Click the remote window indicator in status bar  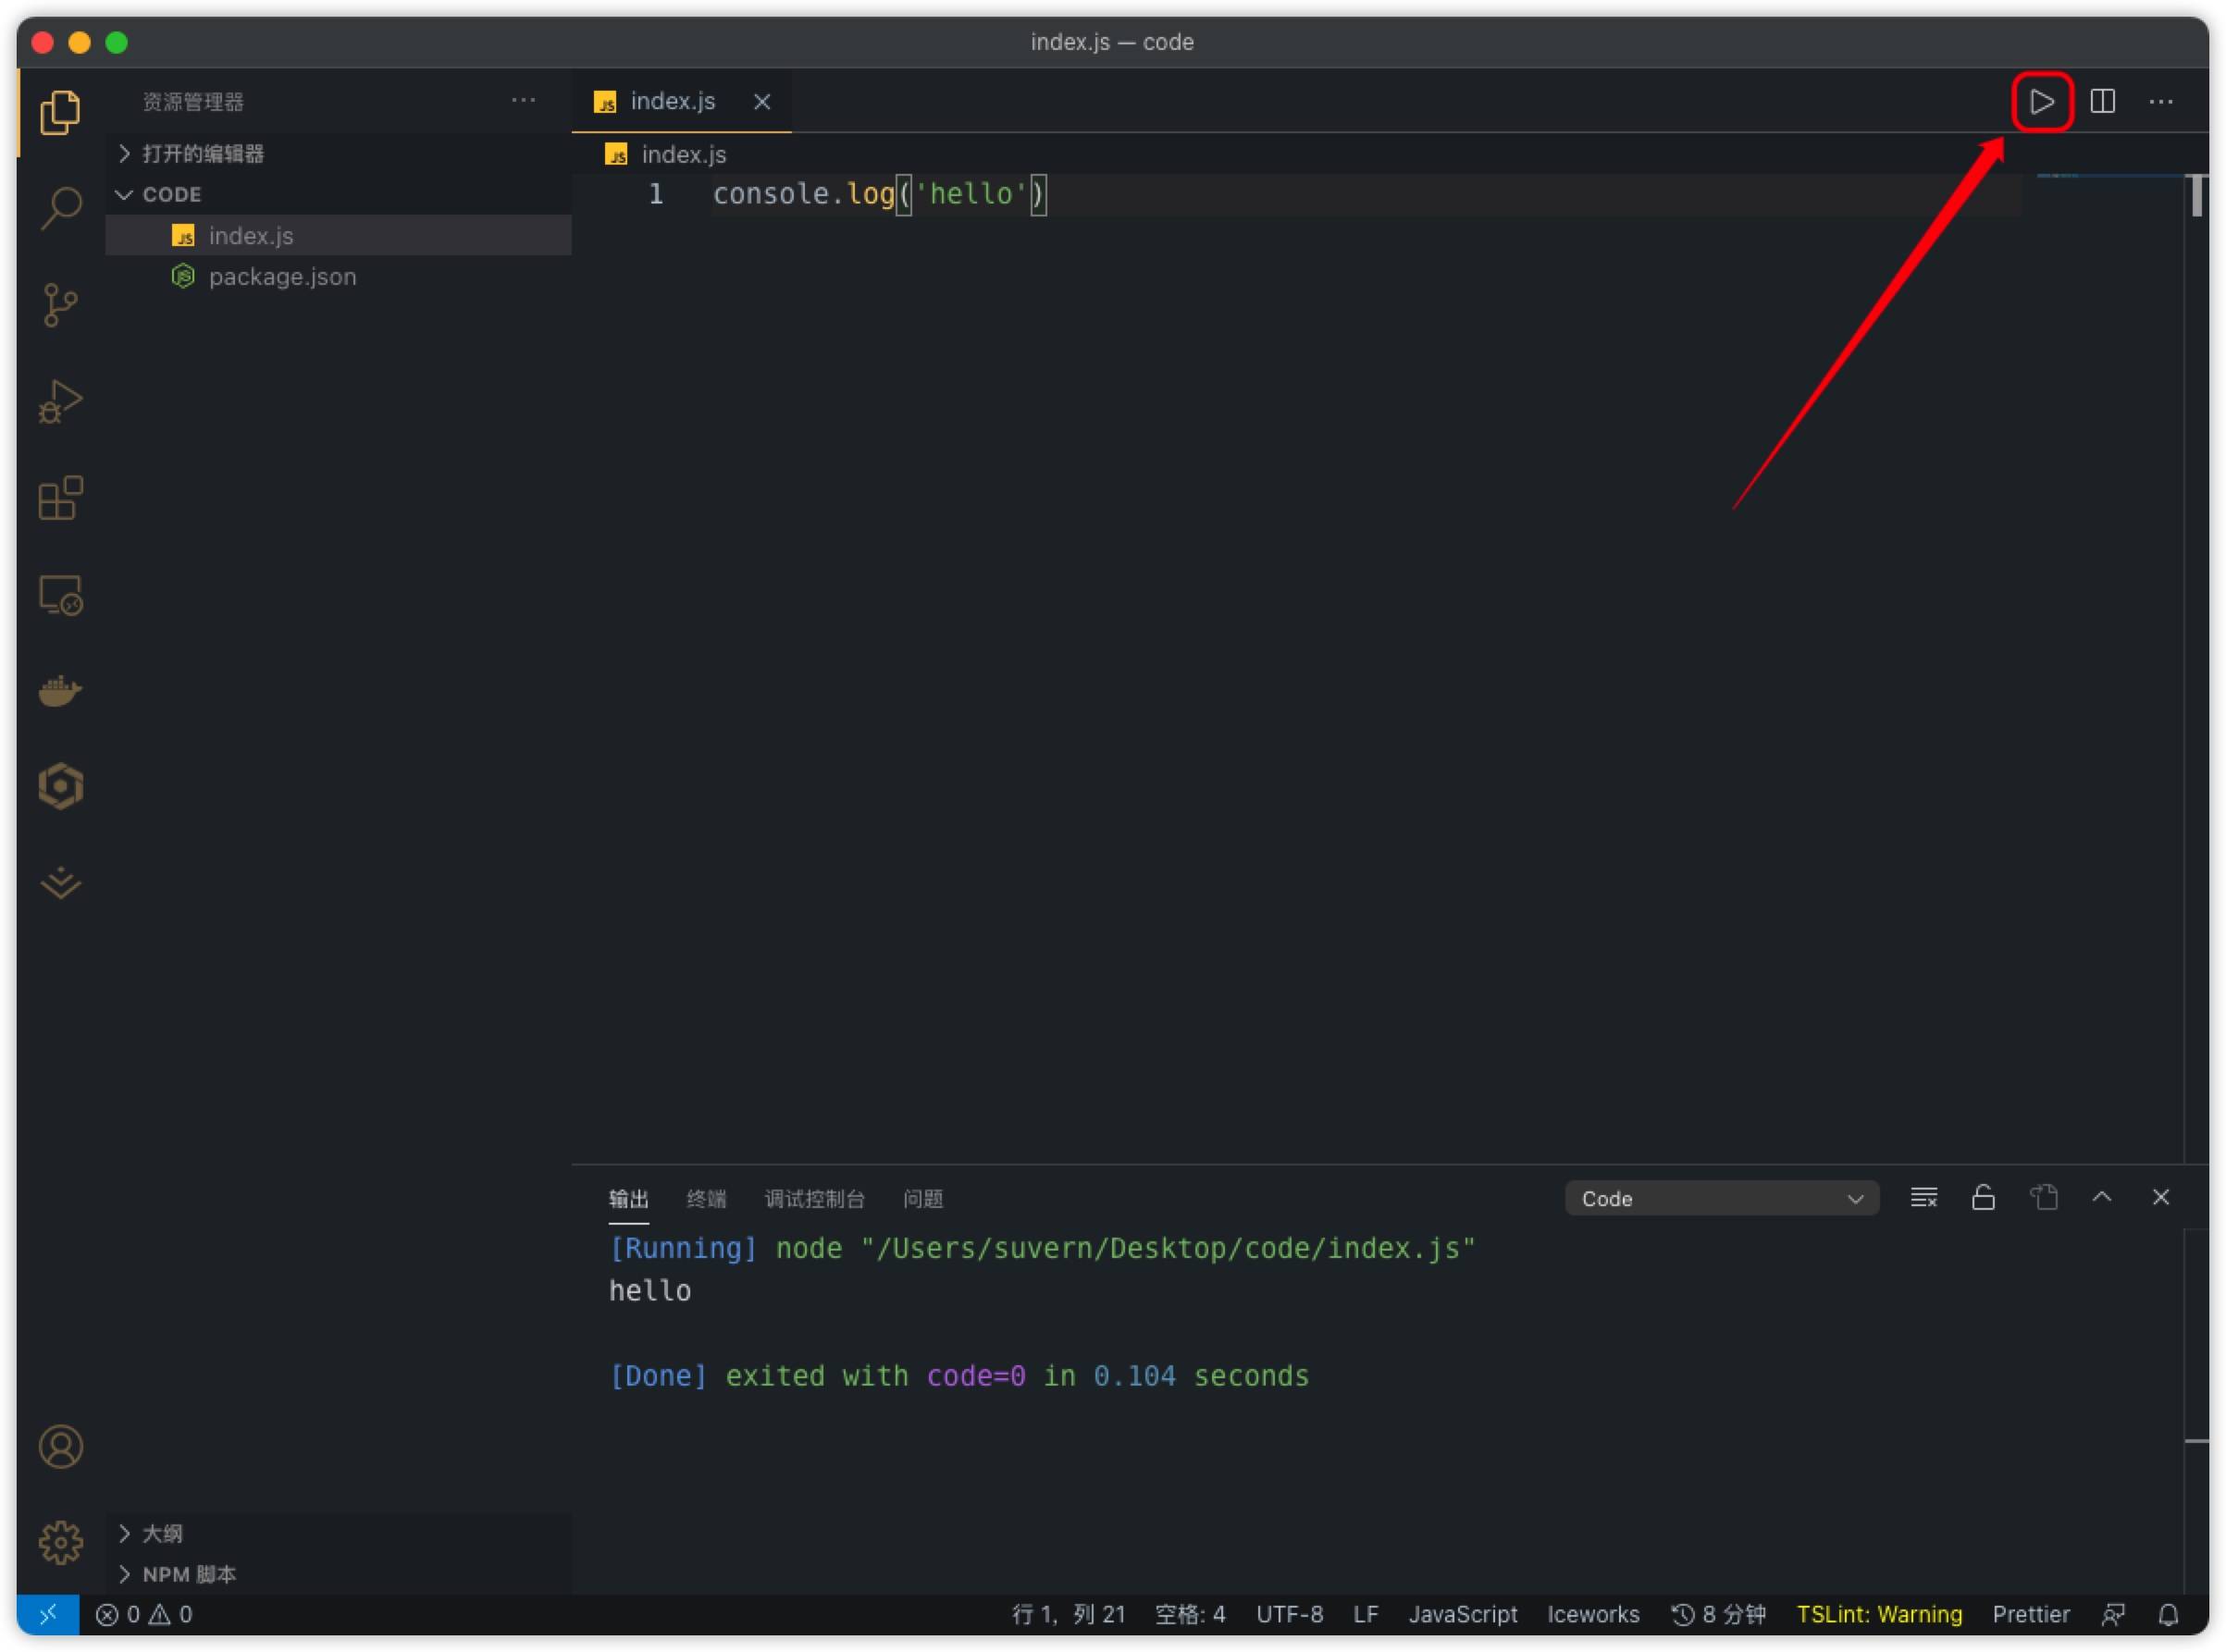coord(48,1614)
